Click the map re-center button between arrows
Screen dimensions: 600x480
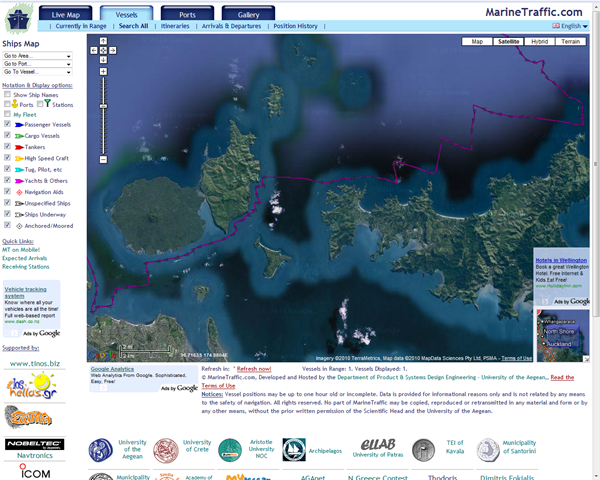tap(103, 51)
